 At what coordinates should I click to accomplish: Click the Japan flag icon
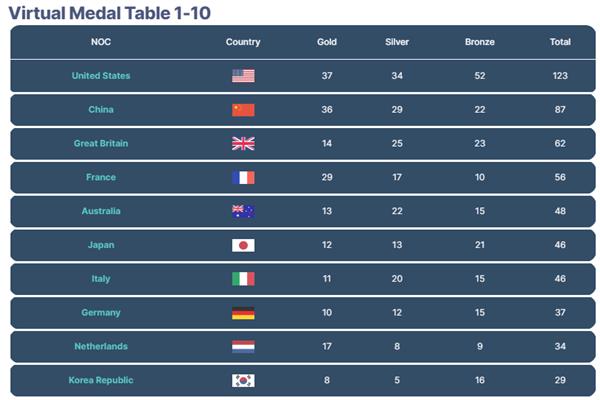pos(243,245)
